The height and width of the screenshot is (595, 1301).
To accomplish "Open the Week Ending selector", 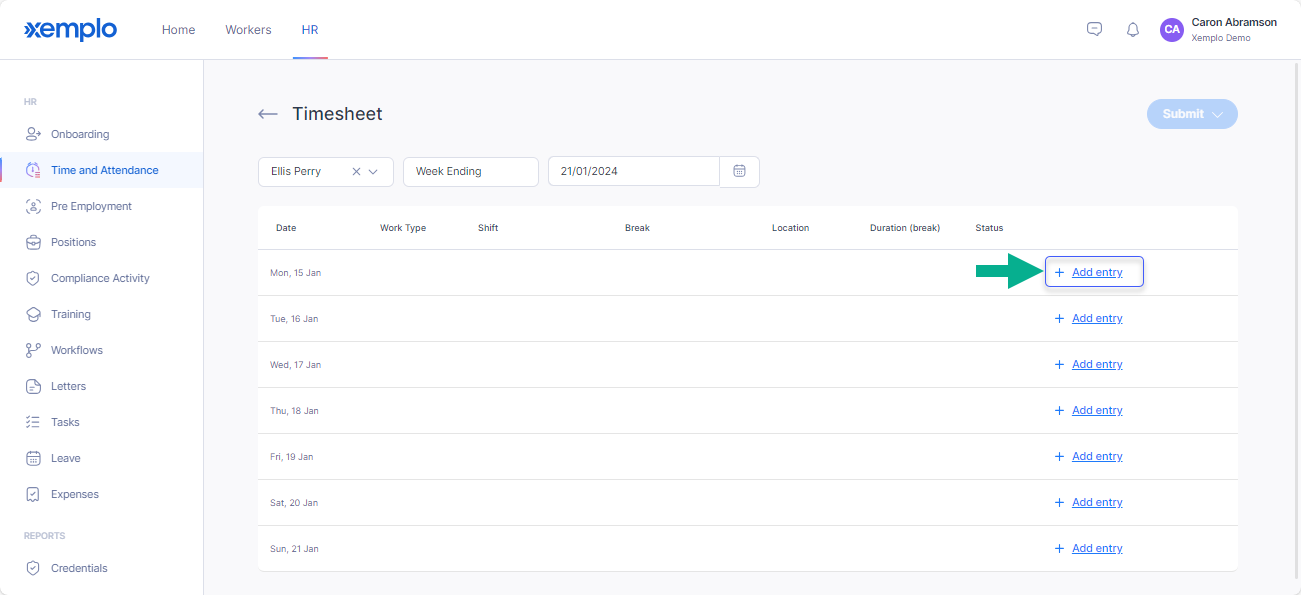I will 471,171.
